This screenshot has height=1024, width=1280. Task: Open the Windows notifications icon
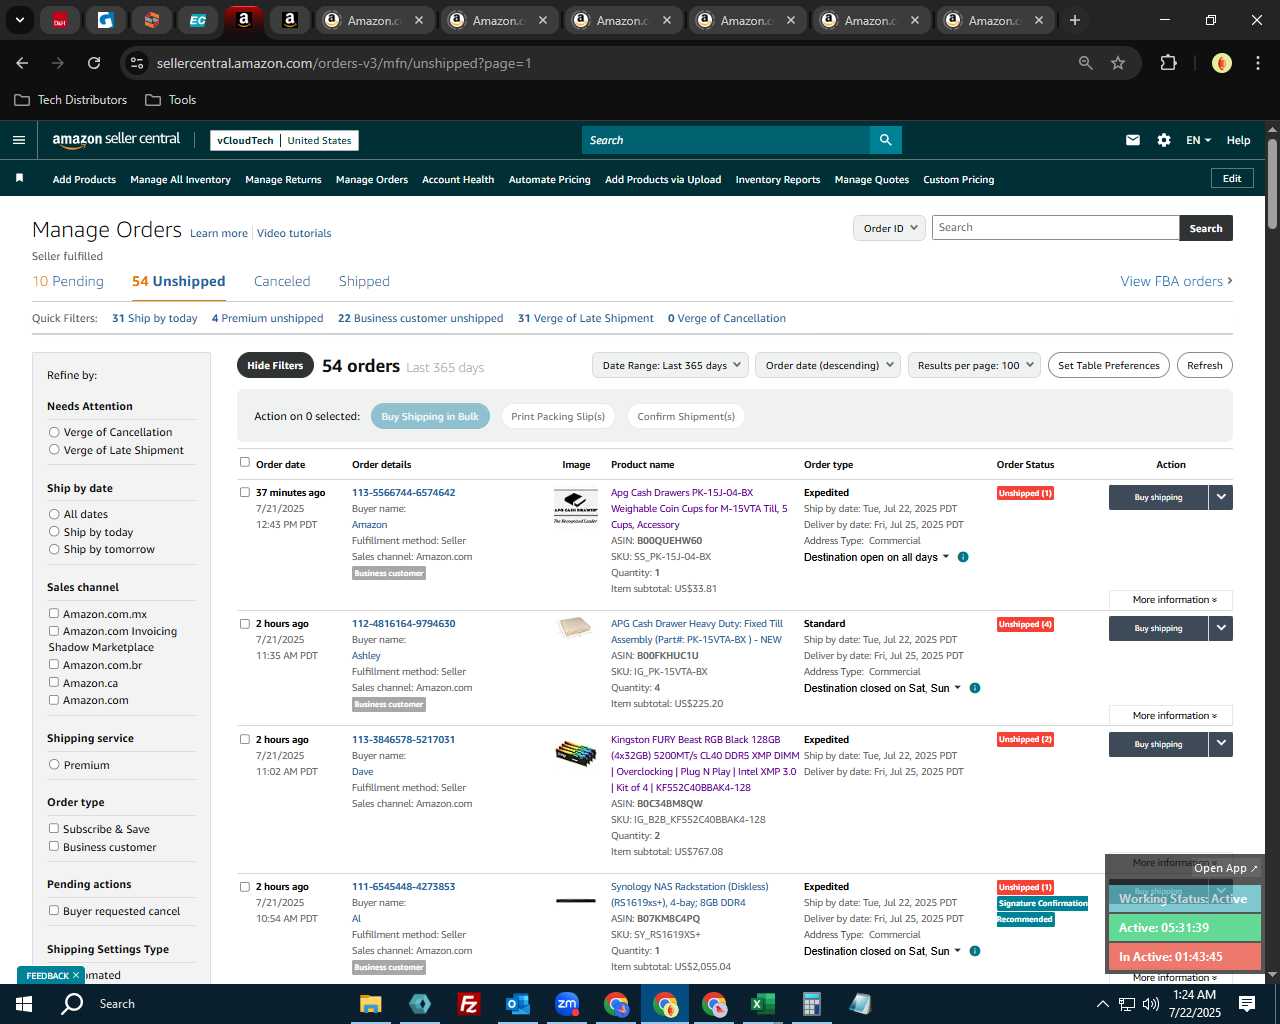click(1247, 1004)
